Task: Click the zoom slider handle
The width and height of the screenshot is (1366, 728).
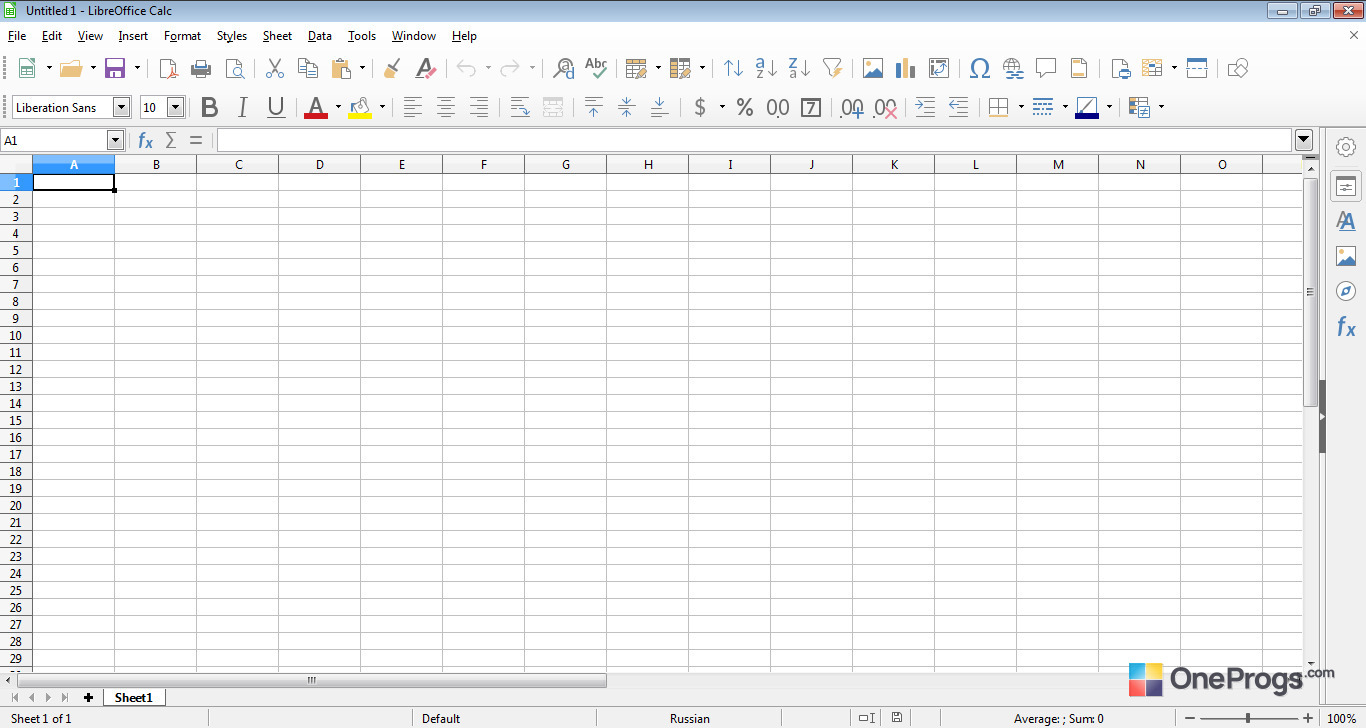Action: pos(1248,718)
